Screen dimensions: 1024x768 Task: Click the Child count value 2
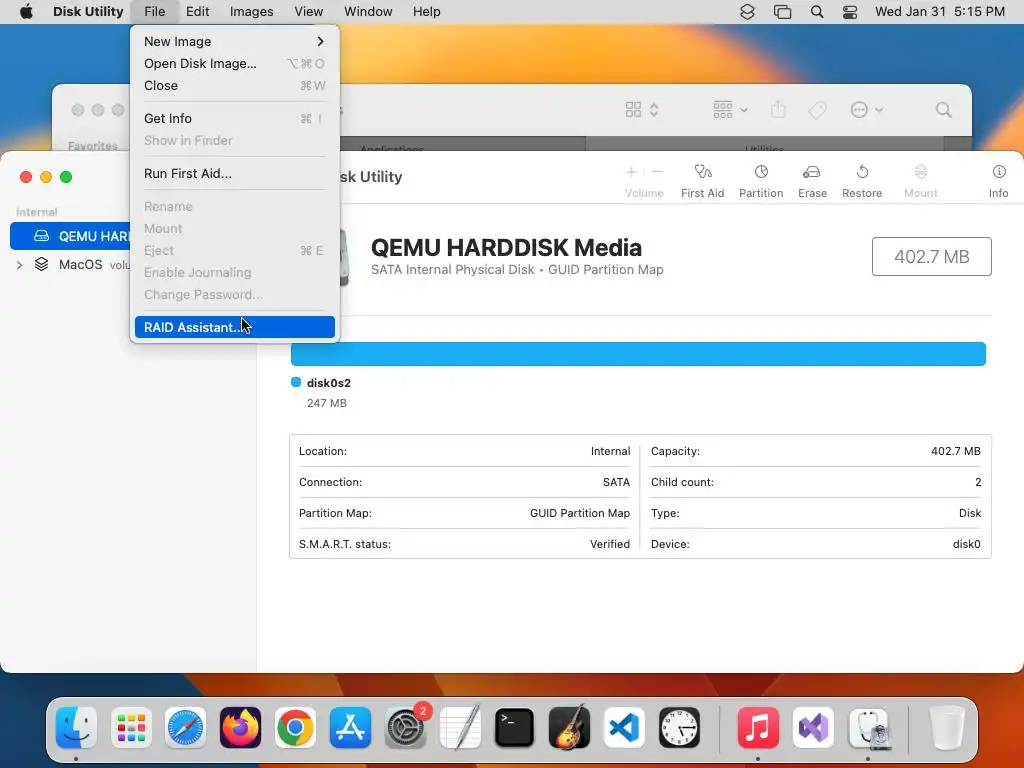click(x=978, y=482)
